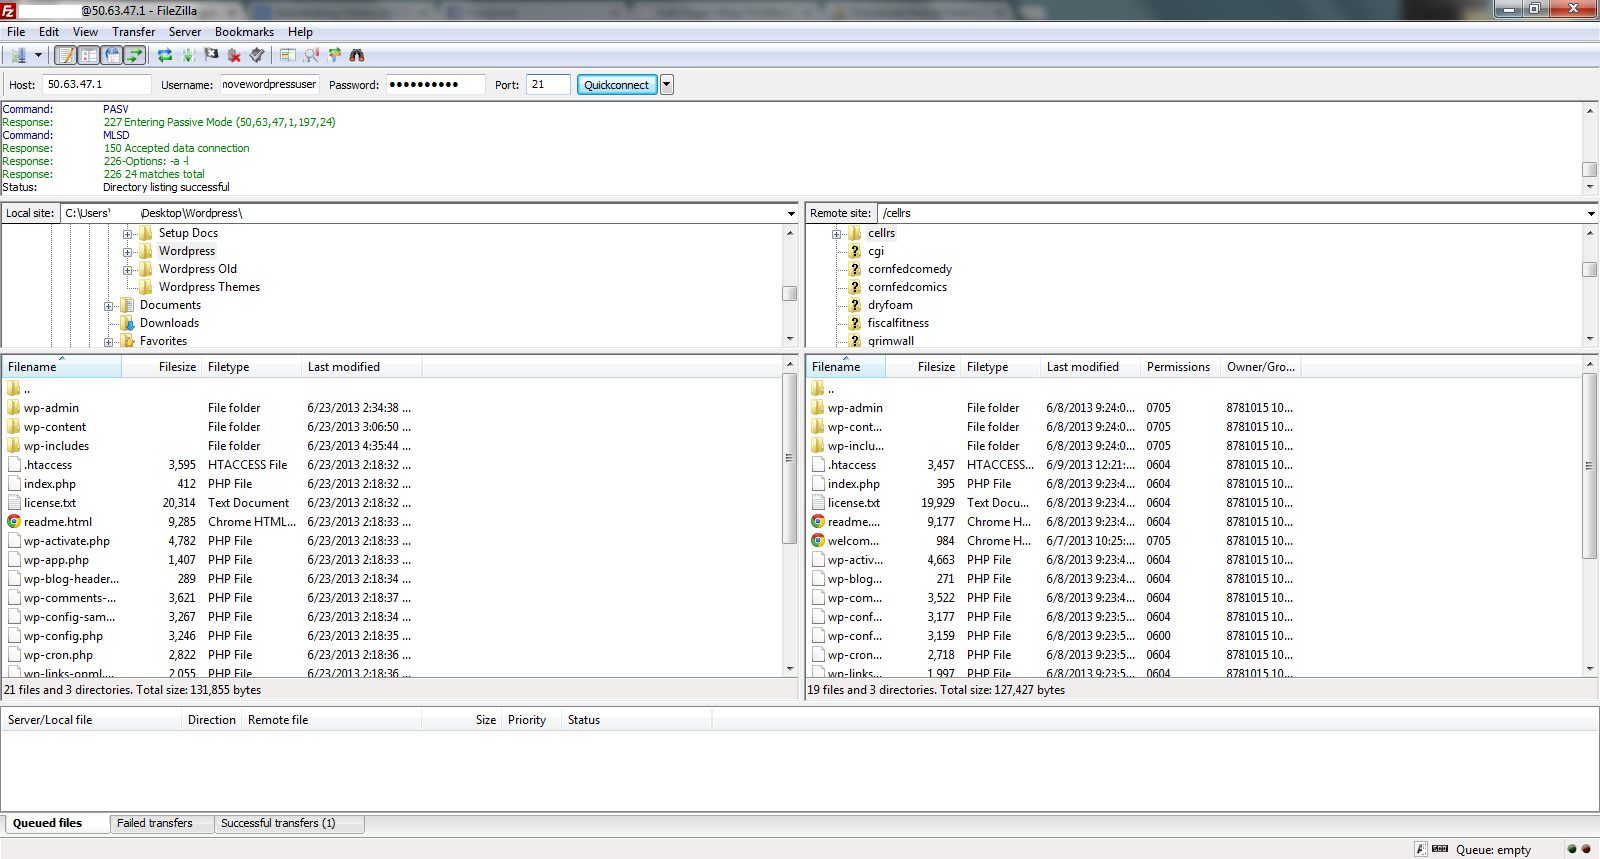This screenshot has height=859, width=1600.
Task: Open the Transfer menu
Action: coord(133,32)
